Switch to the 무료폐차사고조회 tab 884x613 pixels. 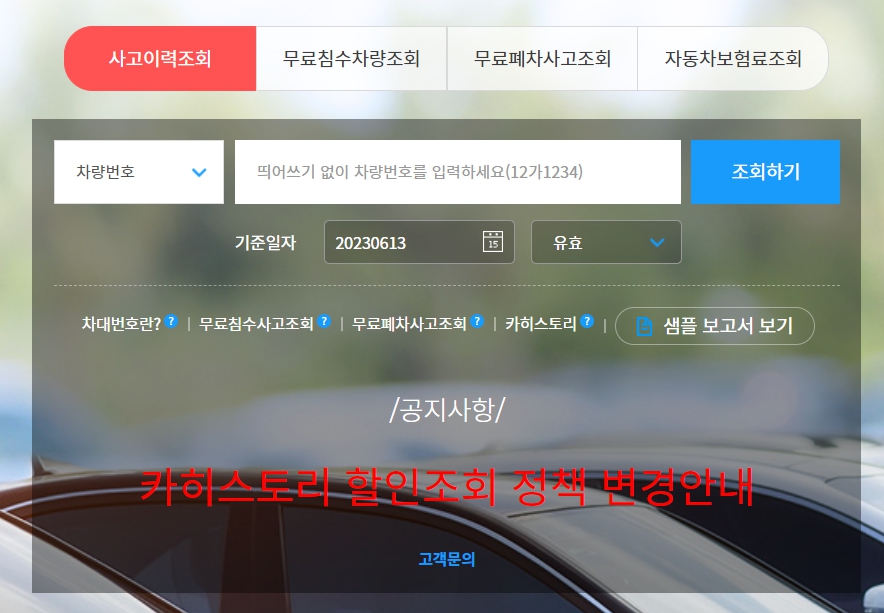[541, 59]
